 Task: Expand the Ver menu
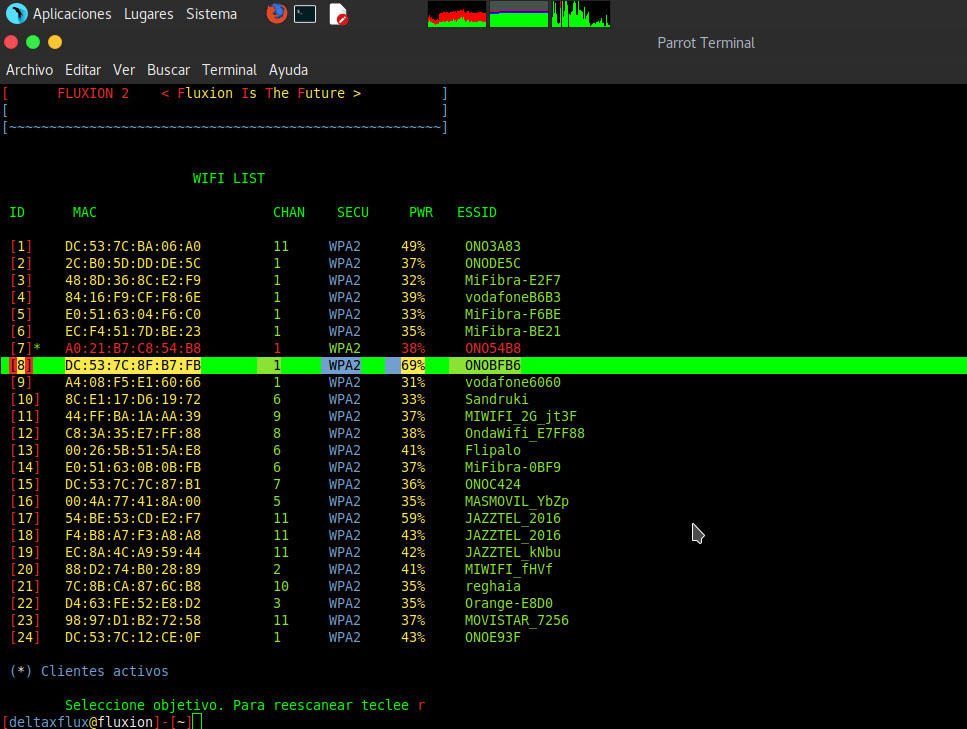124,70
